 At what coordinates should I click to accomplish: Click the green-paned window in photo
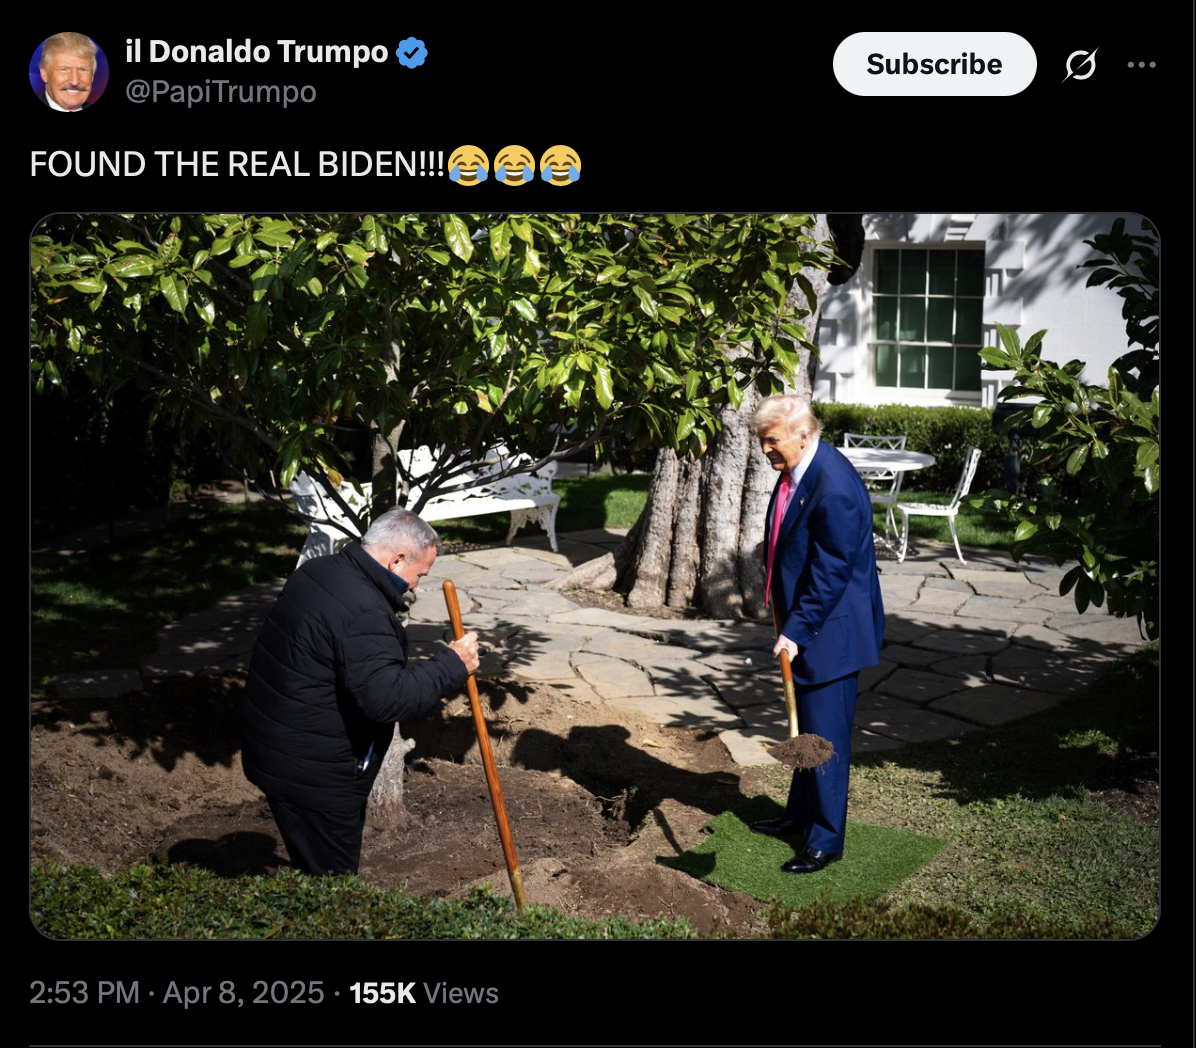click(928, 319)
